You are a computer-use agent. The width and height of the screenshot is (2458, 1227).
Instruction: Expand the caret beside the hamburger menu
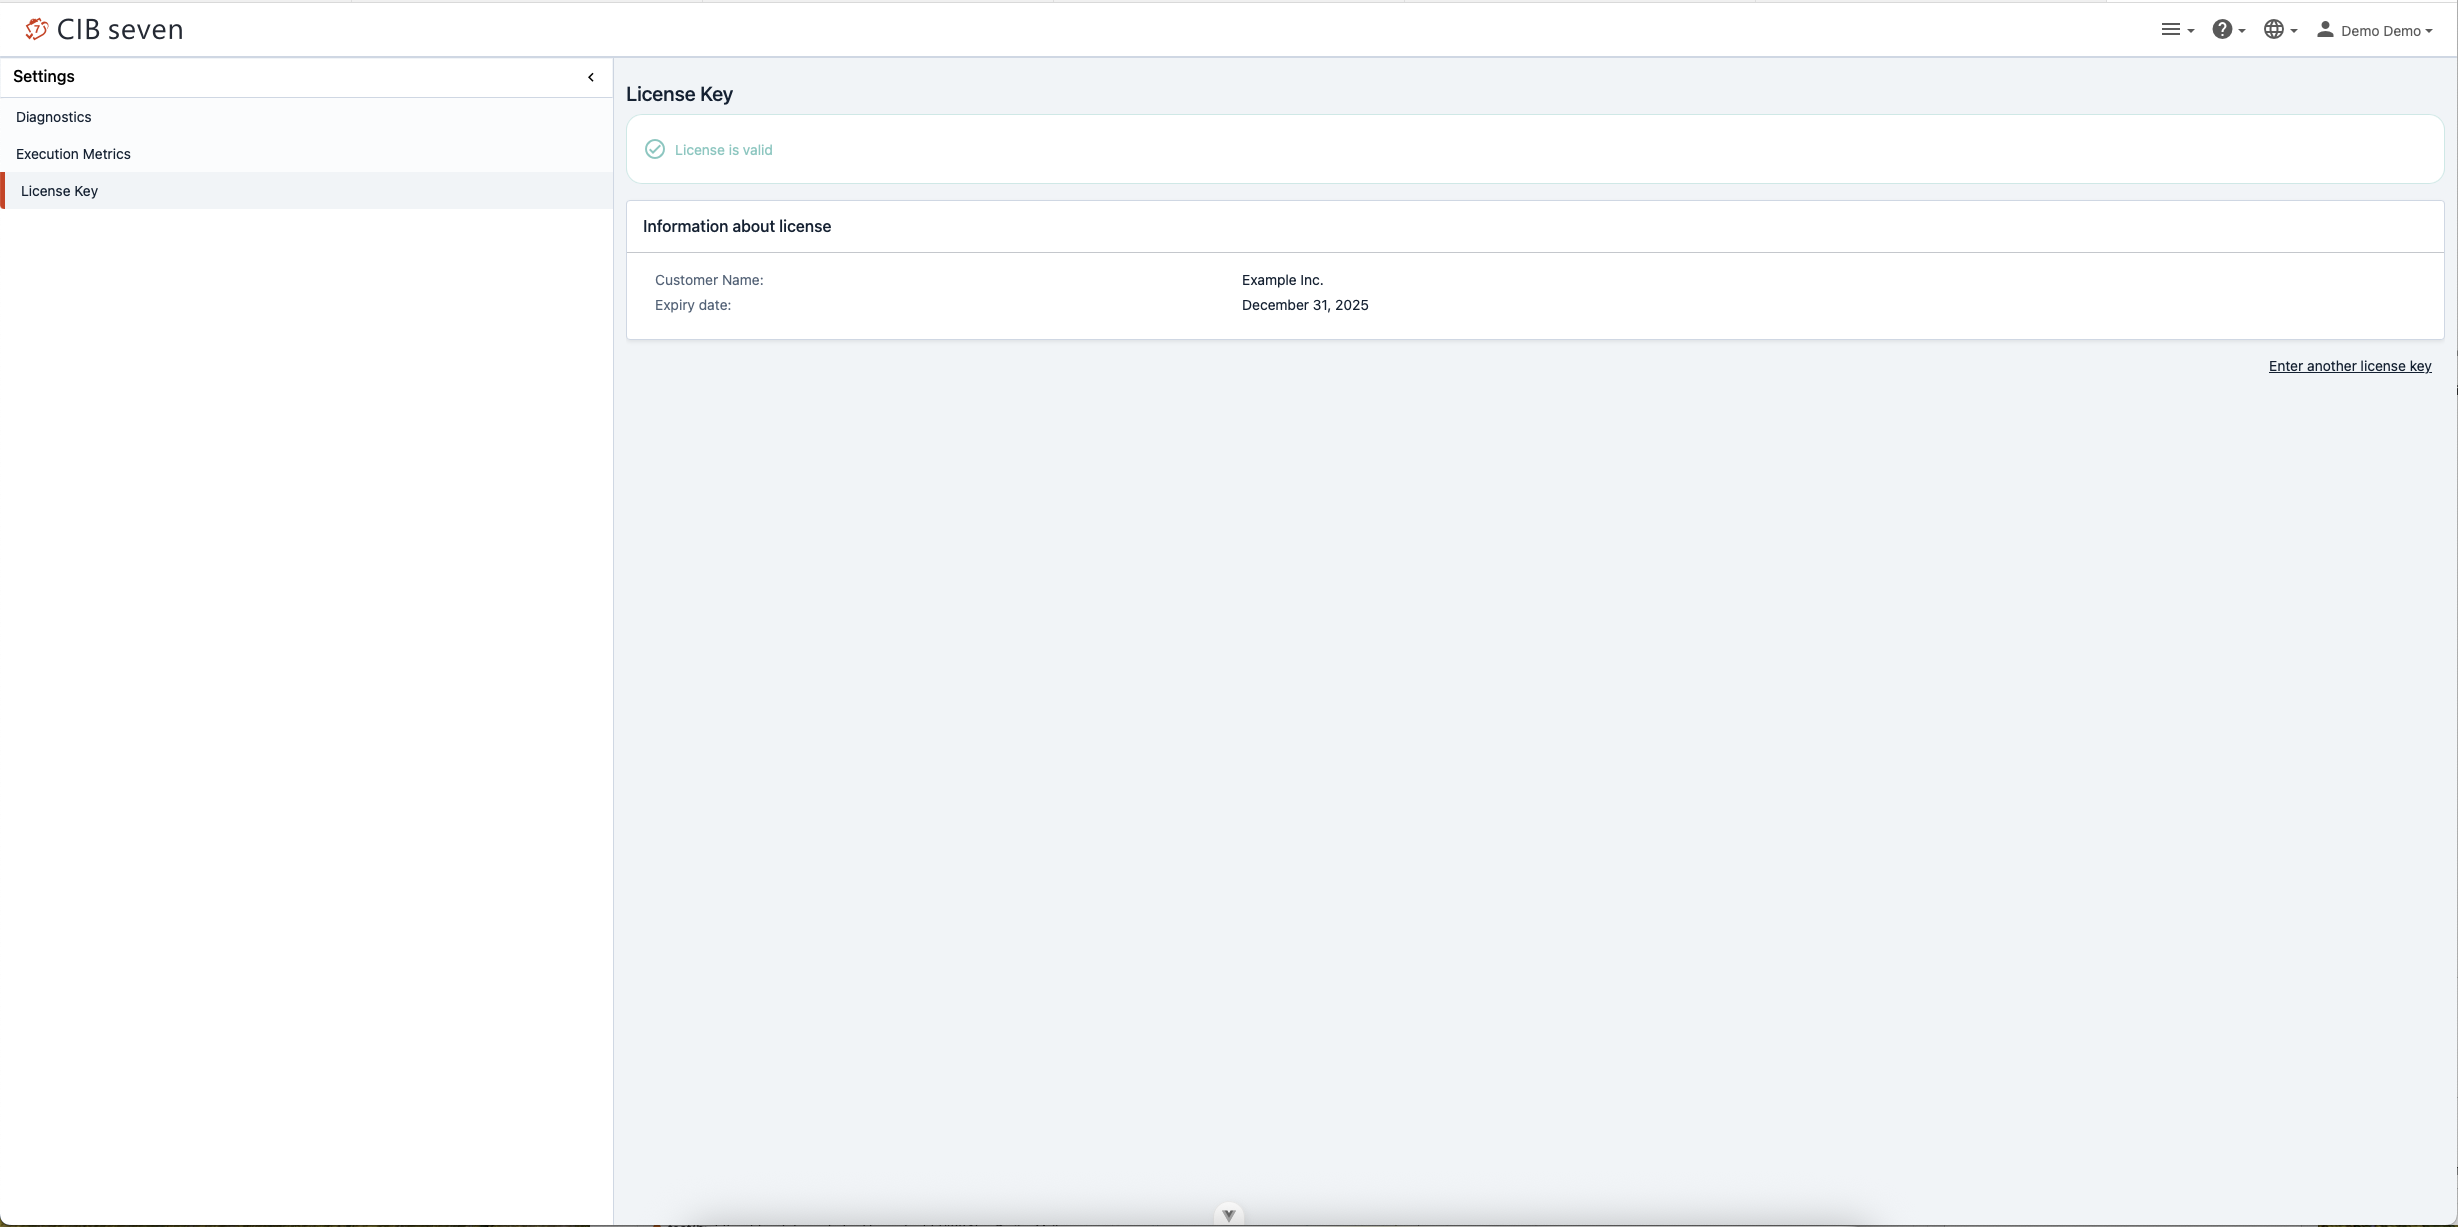coord(2191,31)
